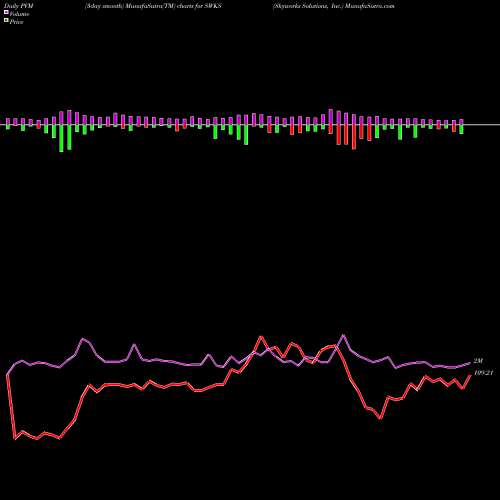Select the 'Price' legend label

point(16,22)
